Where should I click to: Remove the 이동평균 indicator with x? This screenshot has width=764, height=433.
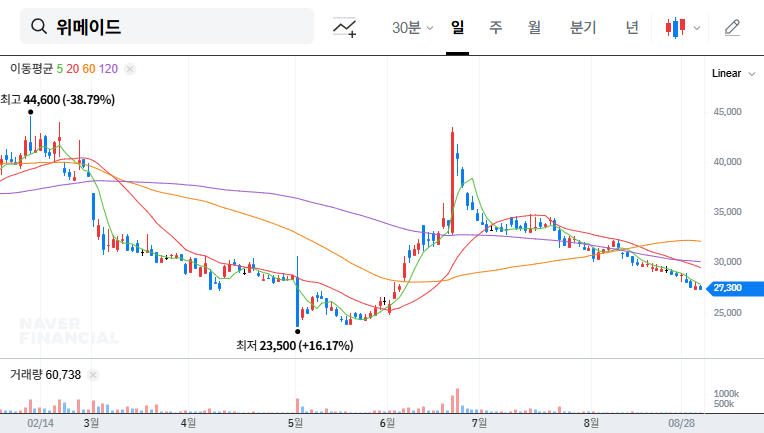point(130,69)
